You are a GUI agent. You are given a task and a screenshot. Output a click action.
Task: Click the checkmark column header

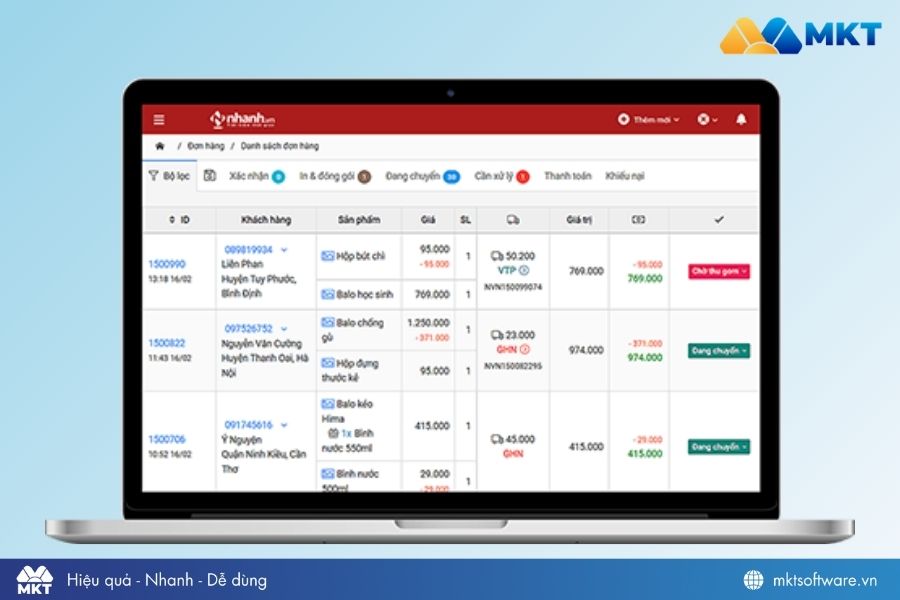click(x=718, y=219)
